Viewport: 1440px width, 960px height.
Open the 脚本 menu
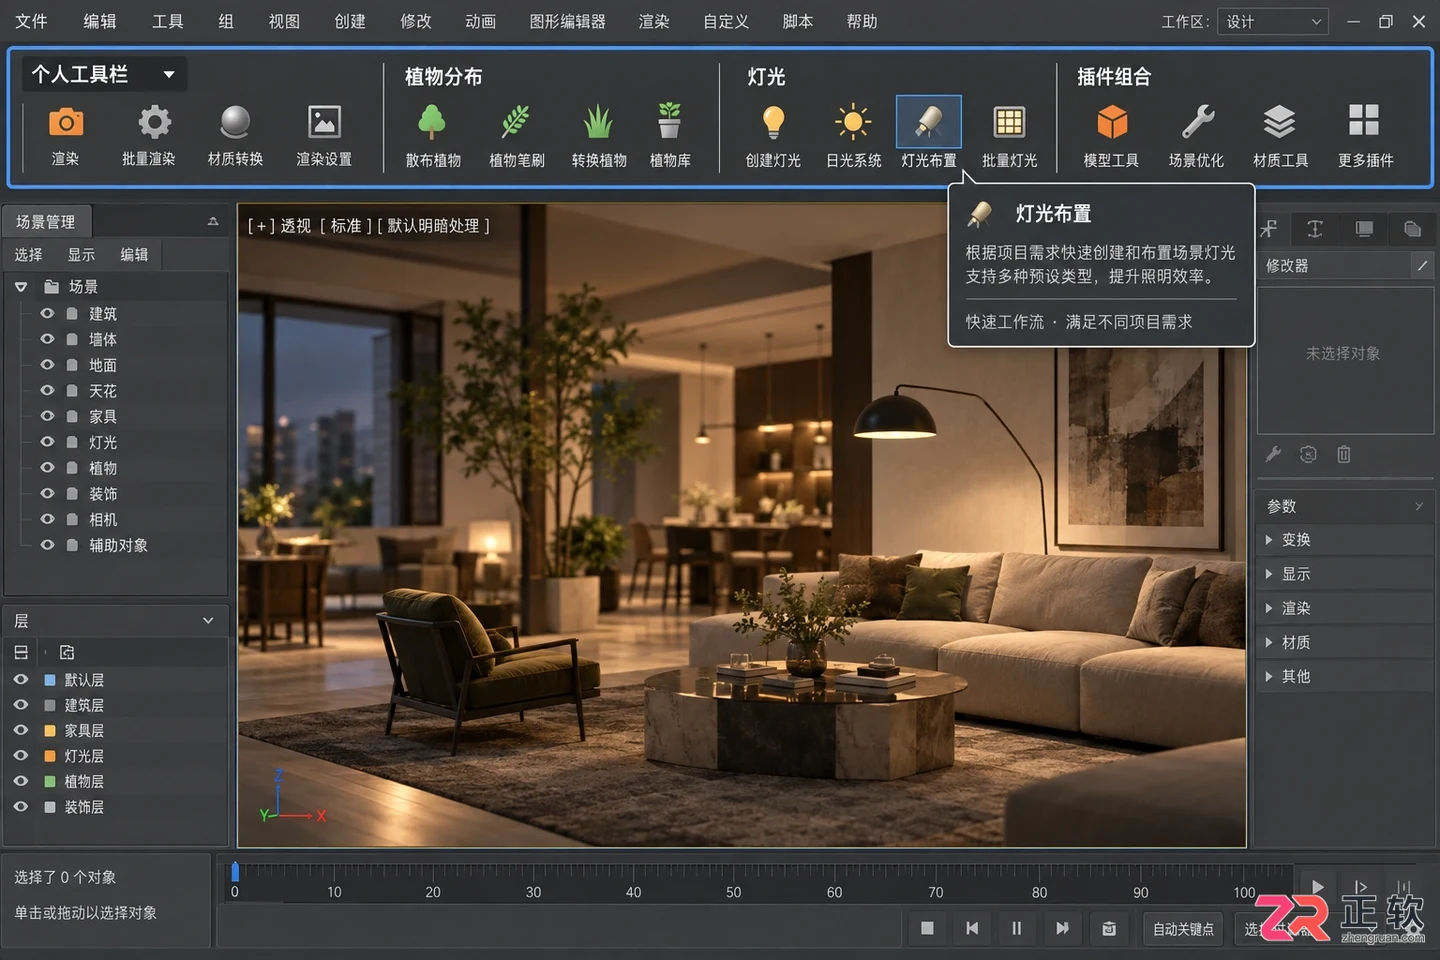tap(797, 22)
